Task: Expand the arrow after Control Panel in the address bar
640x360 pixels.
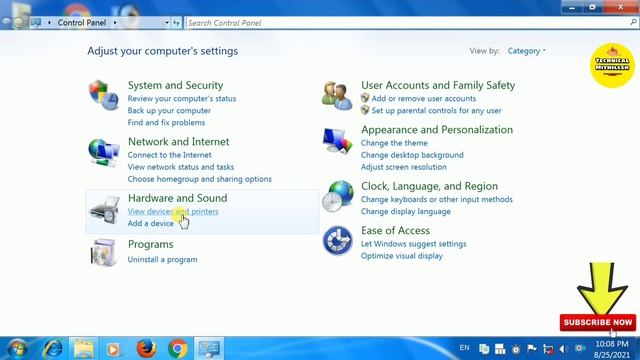Action: coord(115,23)
